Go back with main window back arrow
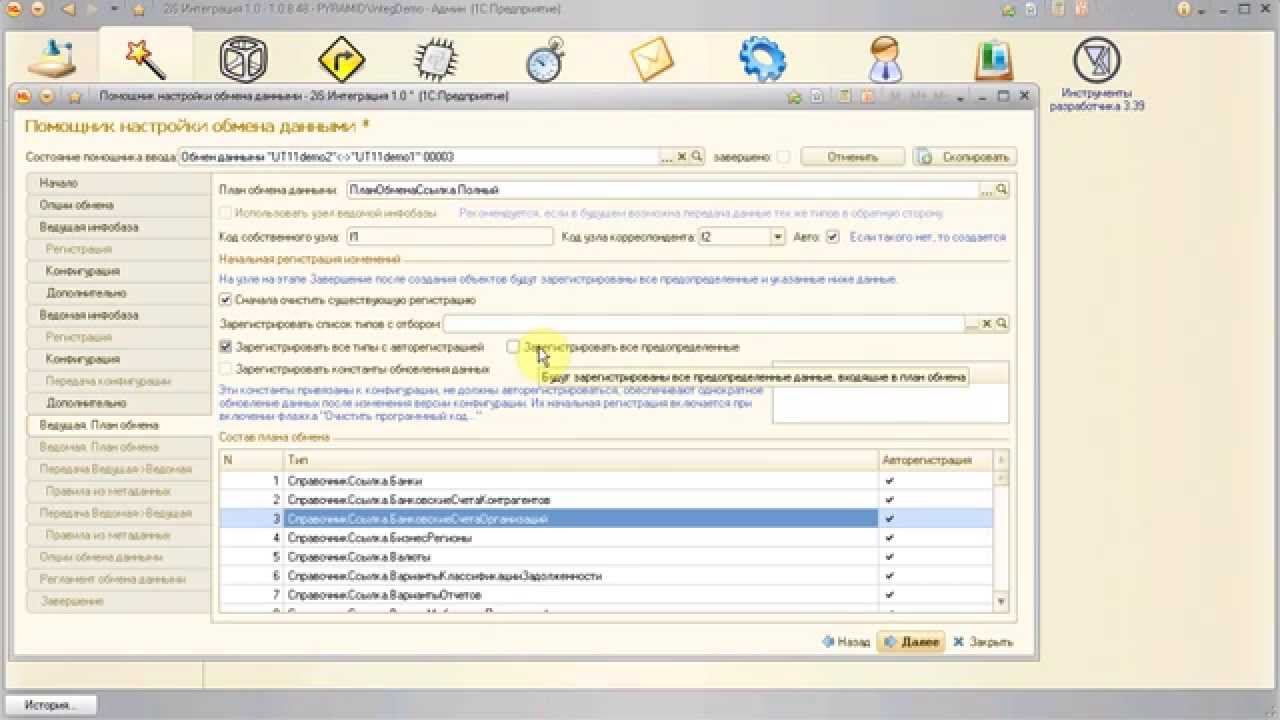This screenshot has height=720, width=1280. click(x=70, y=10)
